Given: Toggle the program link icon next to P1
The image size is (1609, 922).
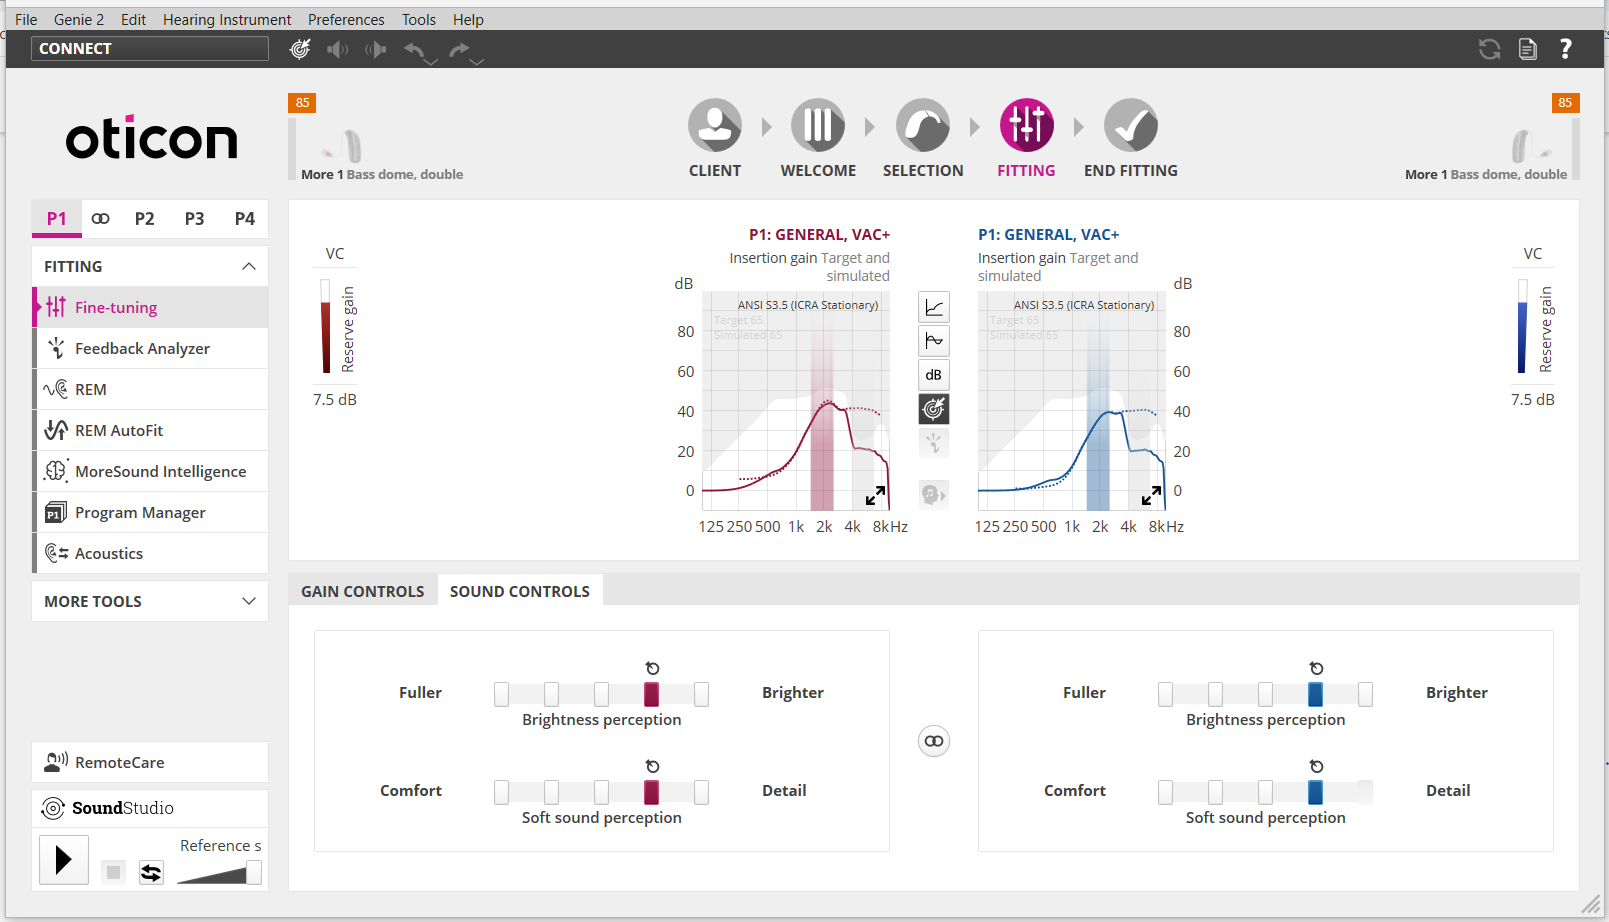Looking at the screenshot, I should coord(100,218).
